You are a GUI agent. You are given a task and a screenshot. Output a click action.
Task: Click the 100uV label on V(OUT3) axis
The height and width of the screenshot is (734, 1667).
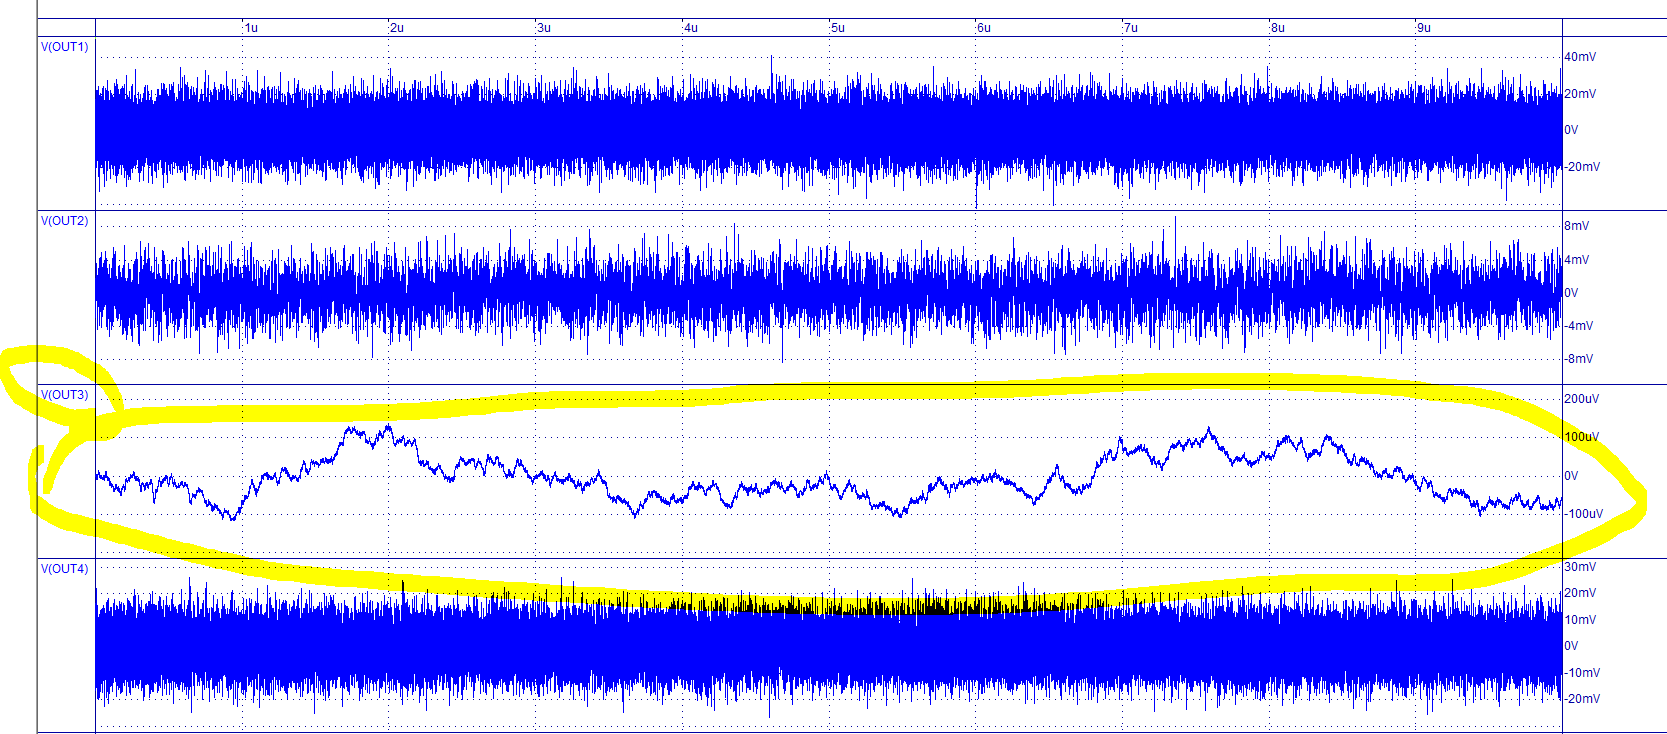coord(1582,437)
